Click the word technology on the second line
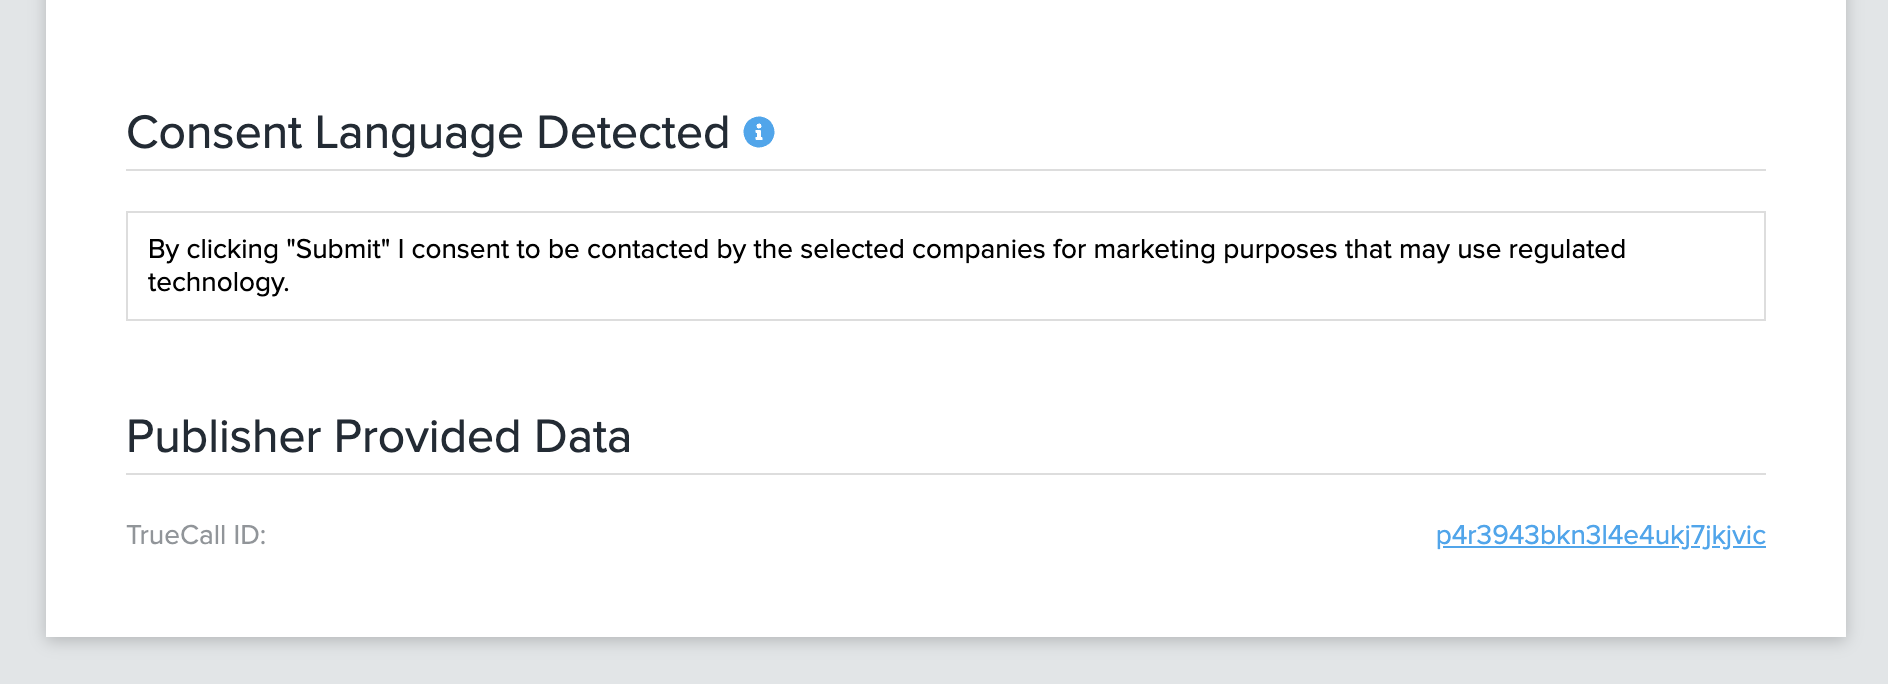This screenshot has width=1888, height=684. click(x=217, y=283)
